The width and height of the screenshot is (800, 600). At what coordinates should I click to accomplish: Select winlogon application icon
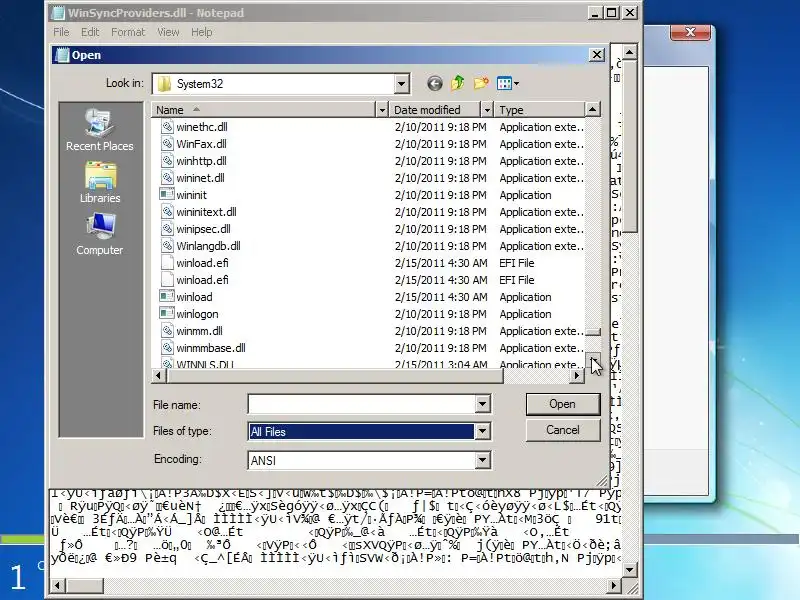(x=167, y=314)
